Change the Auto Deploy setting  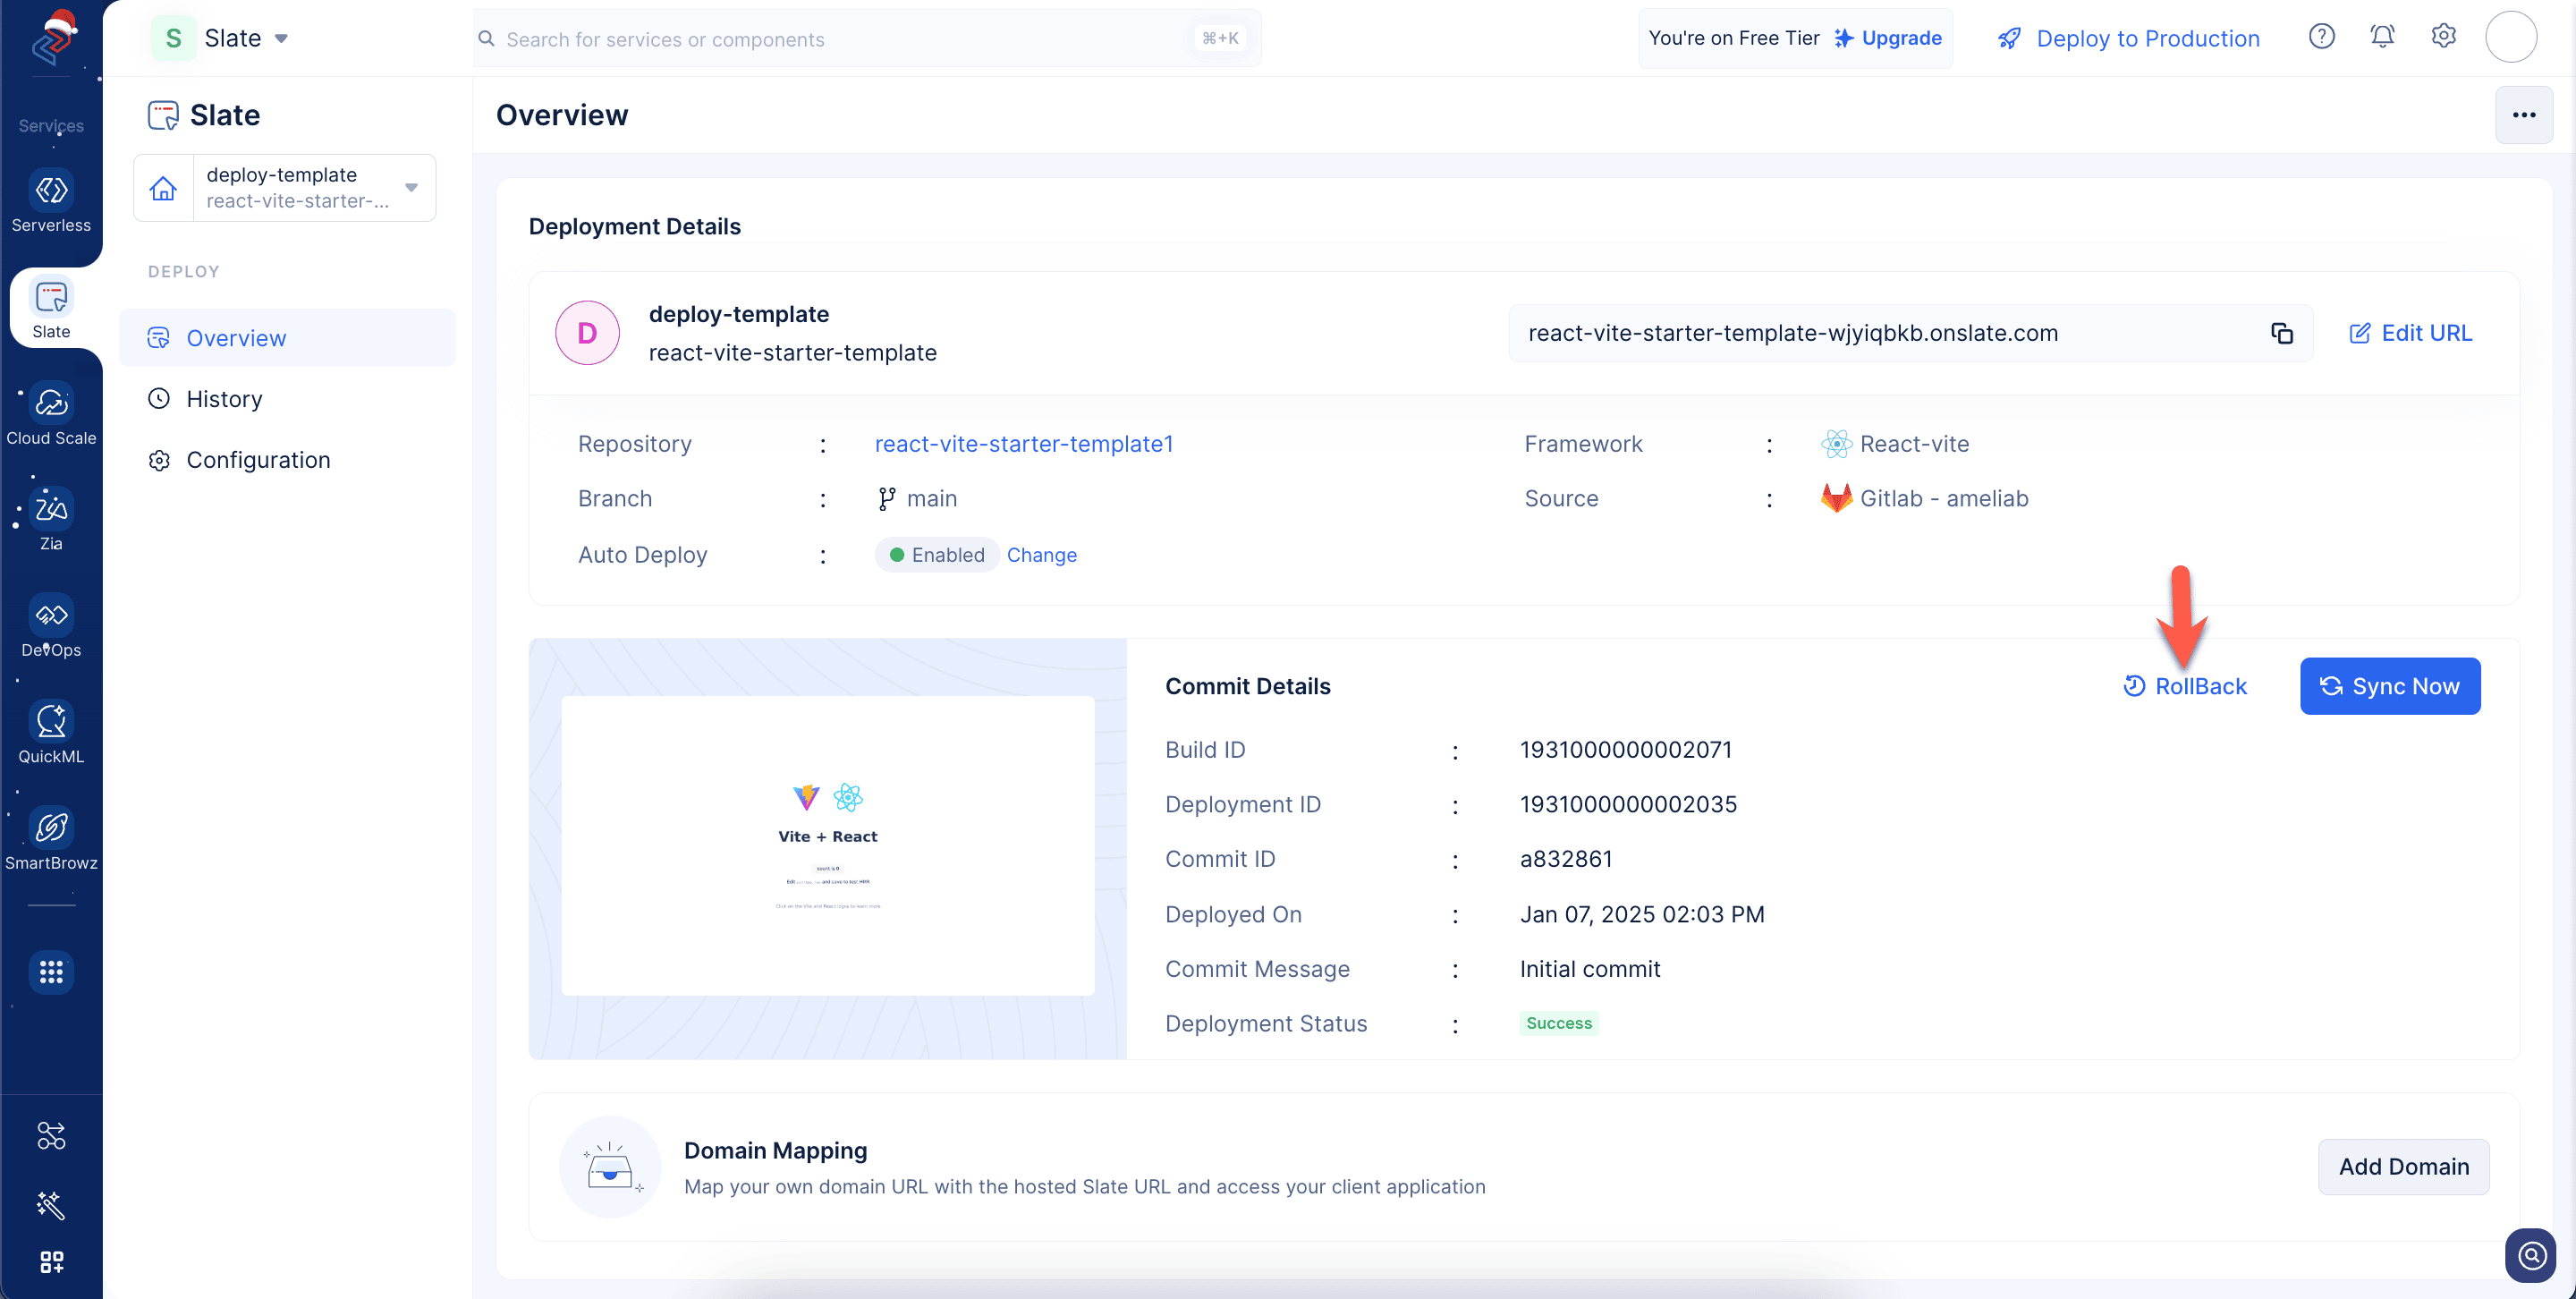[1041, 555]
